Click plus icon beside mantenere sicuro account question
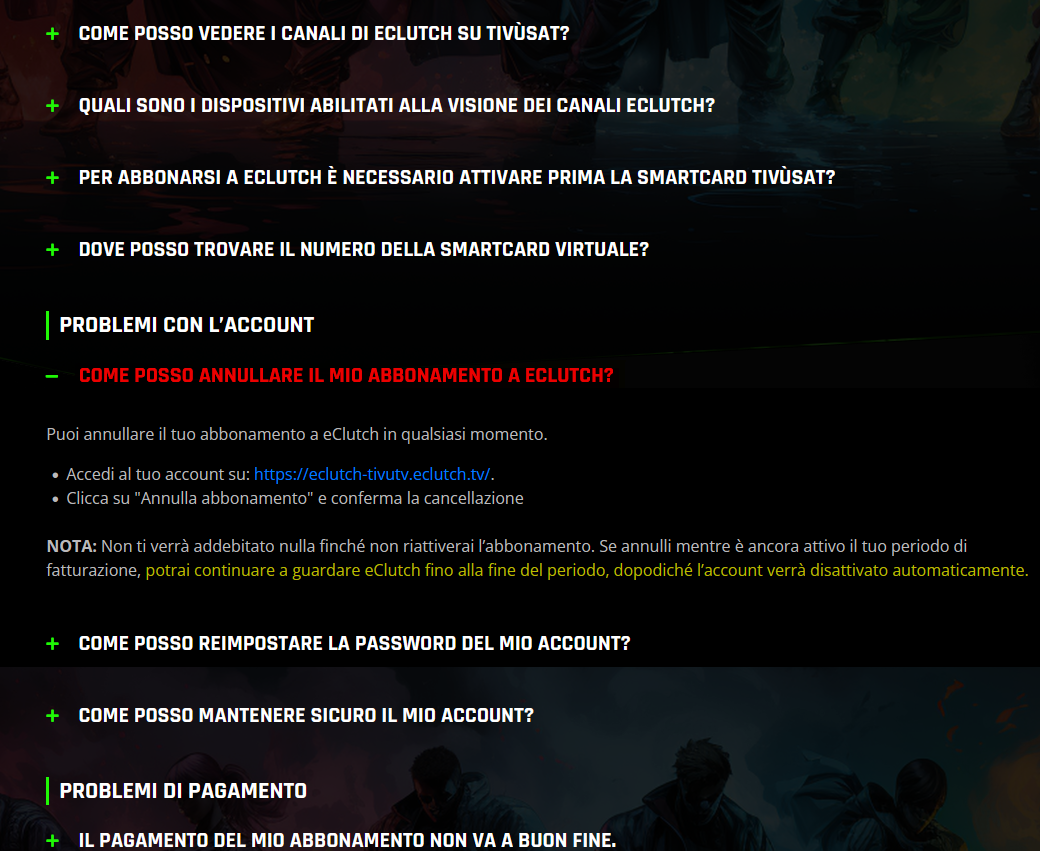1040x851 pixels. tap(52, 716)
